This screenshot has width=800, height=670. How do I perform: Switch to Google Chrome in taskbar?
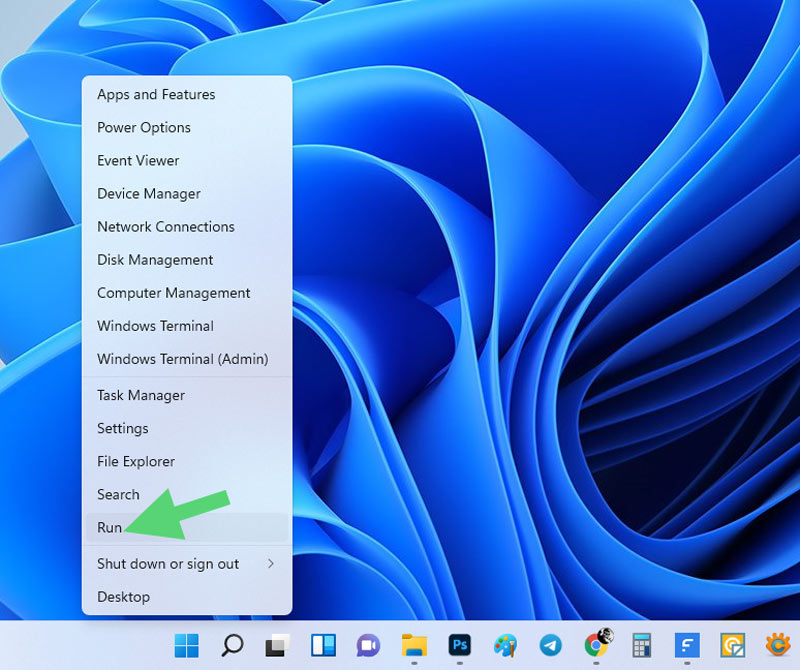pyautogui.click(x=596, y=645)
